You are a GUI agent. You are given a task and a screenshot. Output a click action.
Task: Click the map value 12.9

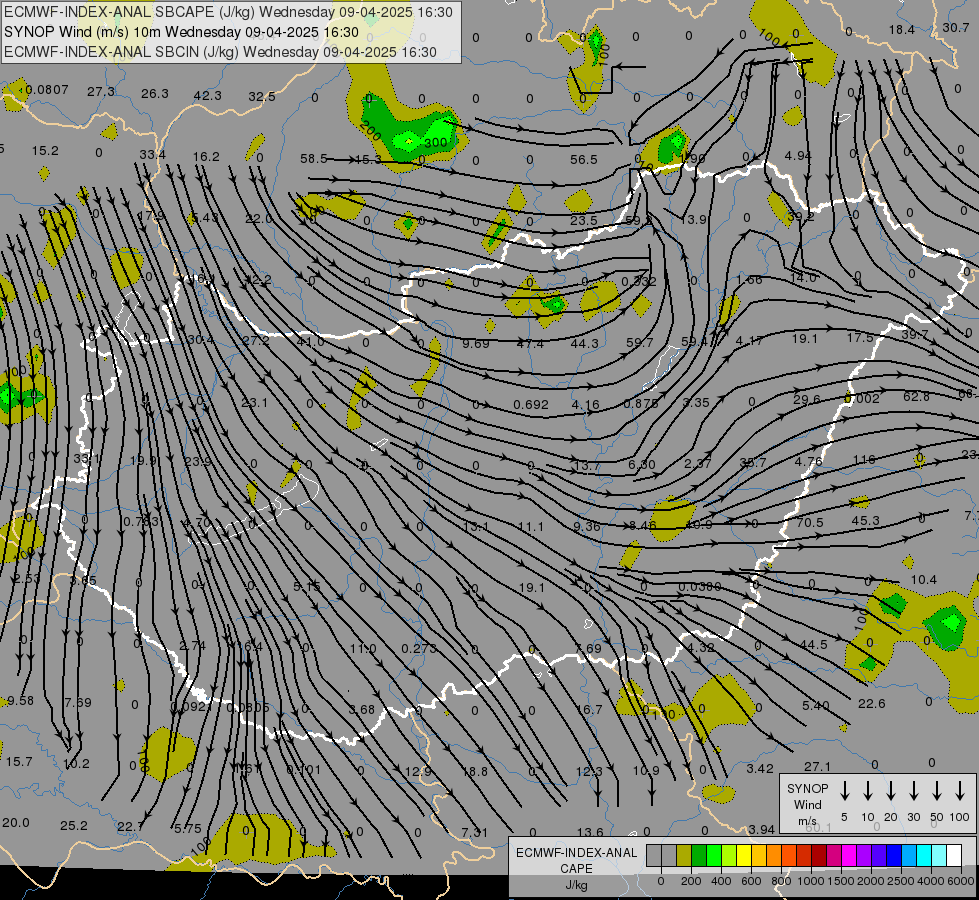(x=418, y=771)
